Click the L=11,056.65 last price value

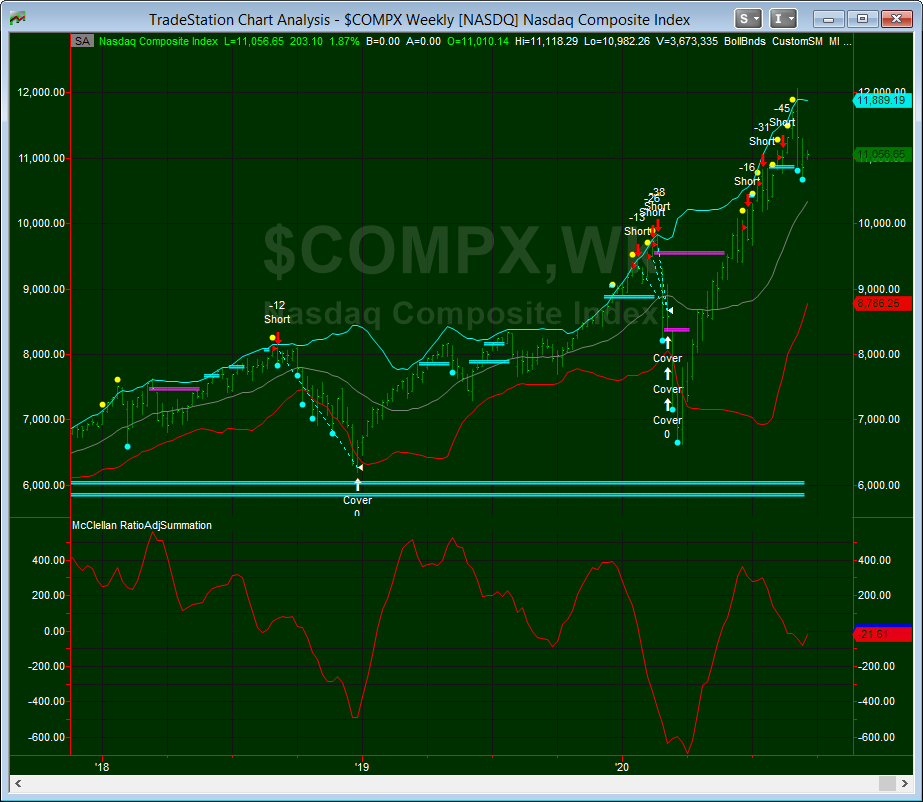pyautogui.click(x=254, y=41)
